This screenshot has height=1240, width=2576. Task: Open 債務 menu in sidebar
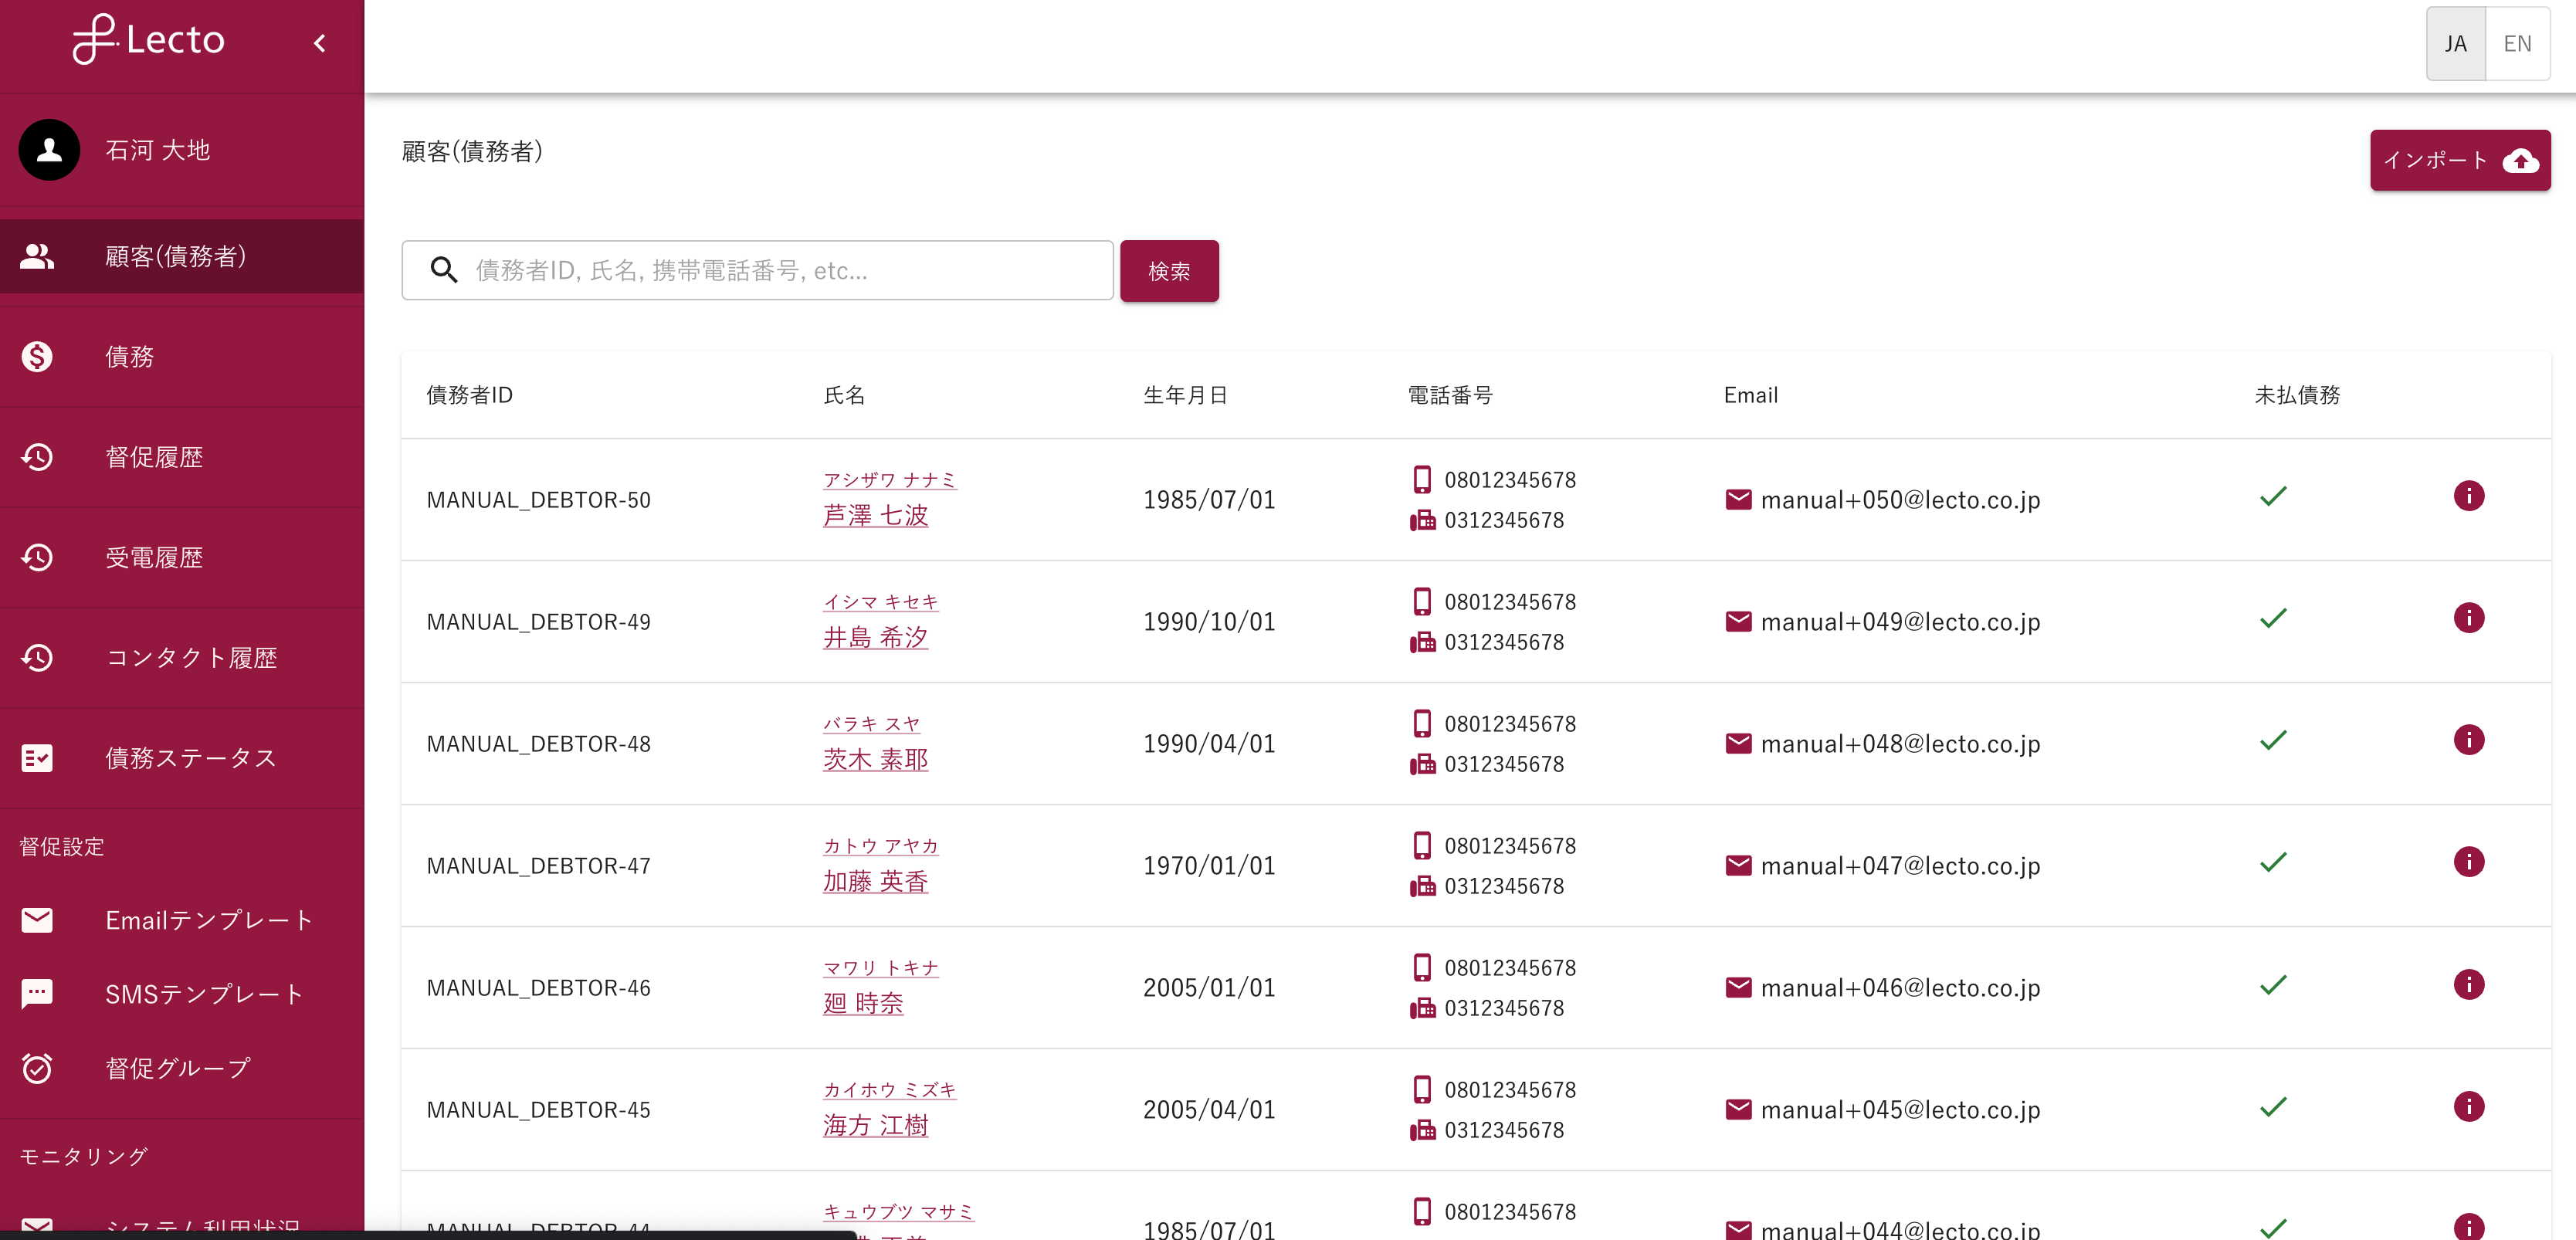click(130, 357)
